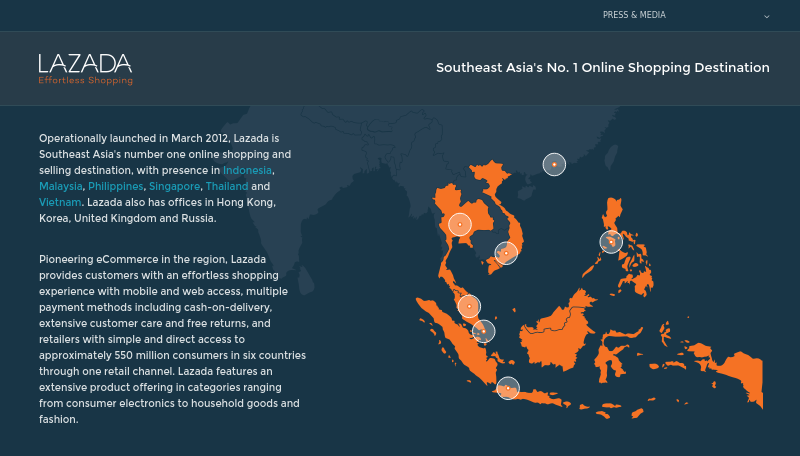Viewport: 800px width, 456px height.
Task: Select the Singapore map marker
Action: [x=483, y=332]
